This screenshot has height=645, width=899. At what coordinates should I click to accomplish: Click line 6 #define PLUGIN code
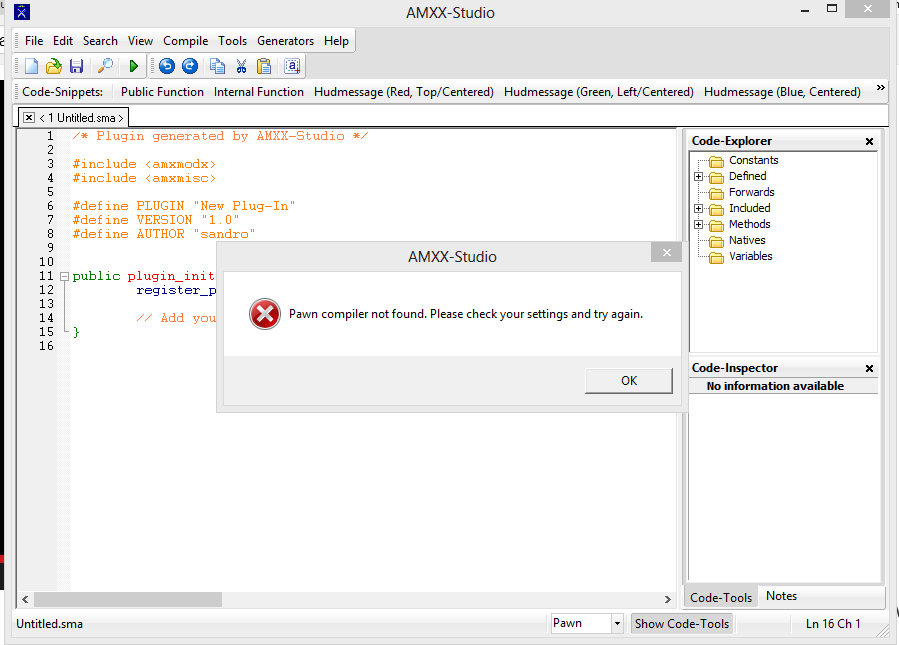coord(183,206)
